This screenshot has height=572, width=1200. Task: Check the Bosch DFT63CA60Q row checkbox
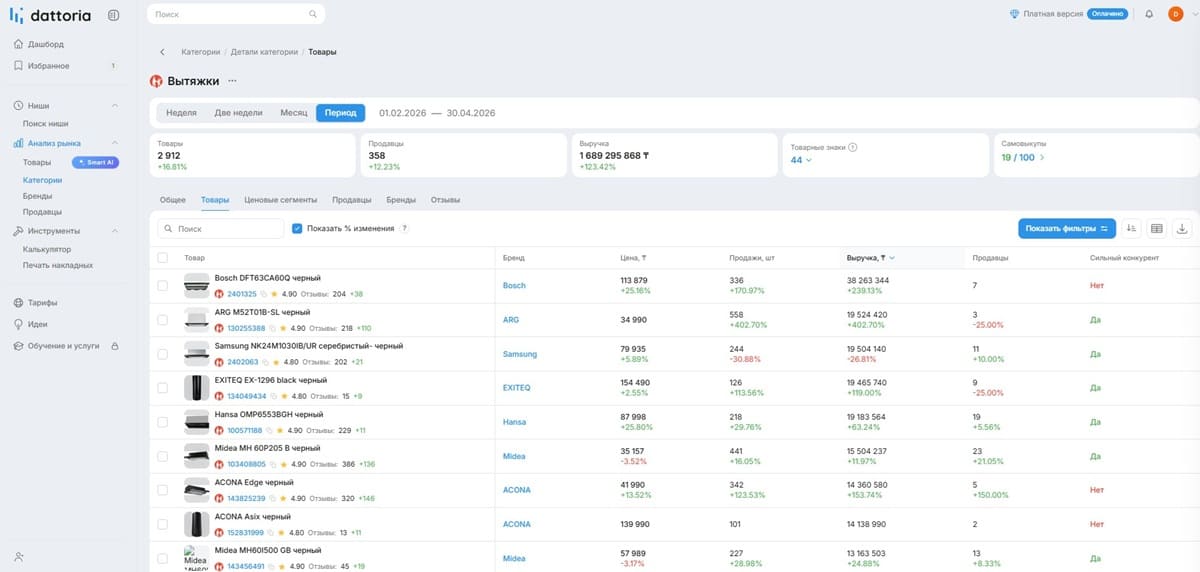(163, 286)
